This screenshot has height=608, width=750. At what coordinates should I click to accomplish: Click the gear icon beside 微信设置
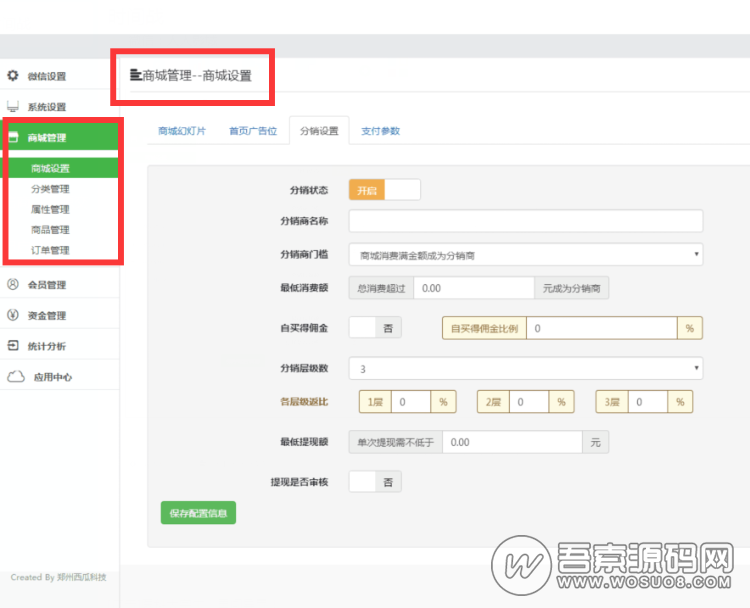click(13, 76)
